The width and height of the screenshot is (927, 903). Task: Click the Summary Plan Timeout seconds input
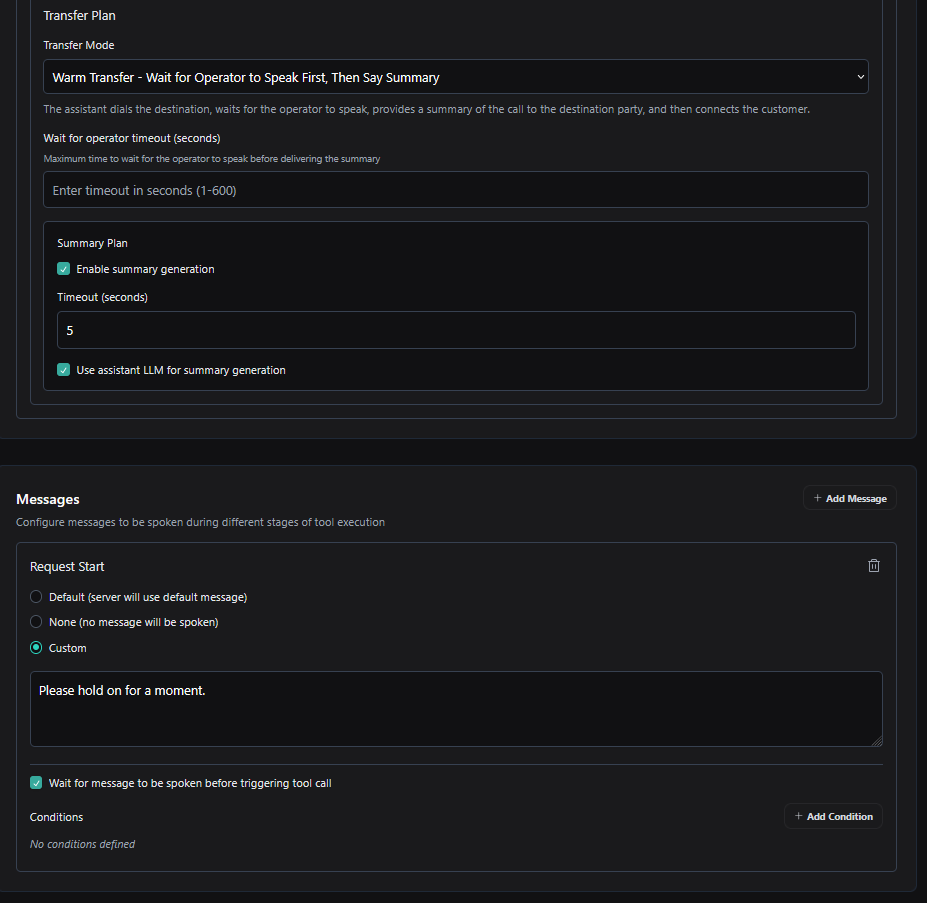[455, 330]
